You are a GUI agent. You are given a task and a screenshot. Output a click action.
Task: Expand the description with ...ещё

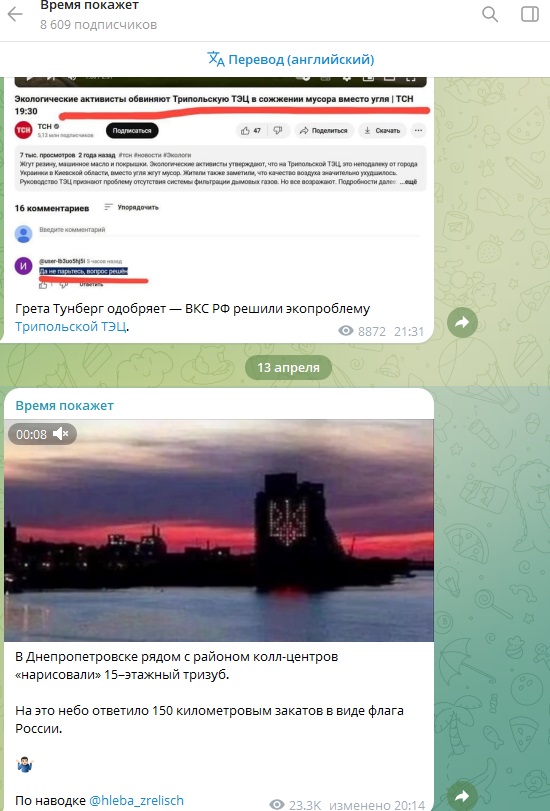(408, 182)
